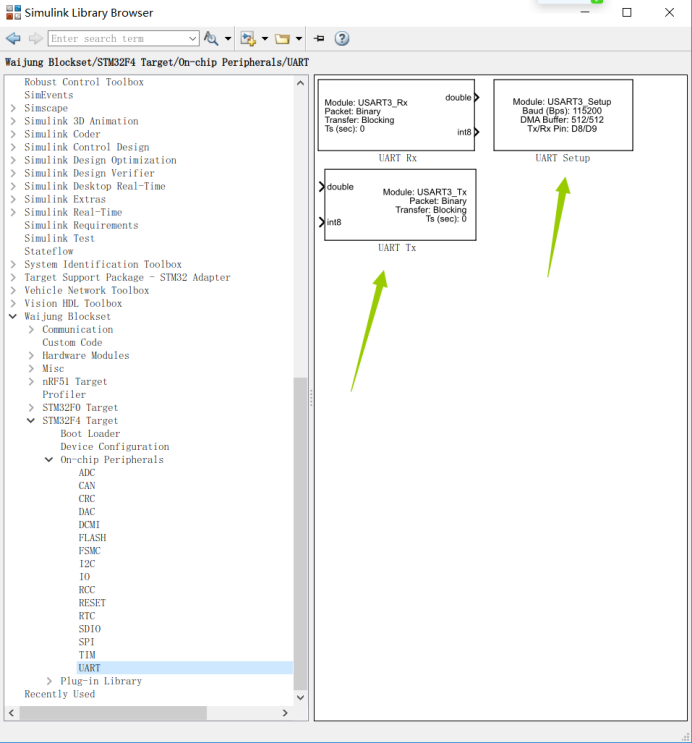This screenshot has width=692, height=743.
Task: Select Profiler under Waijung Blockset
Action: (x=64, y=395)
